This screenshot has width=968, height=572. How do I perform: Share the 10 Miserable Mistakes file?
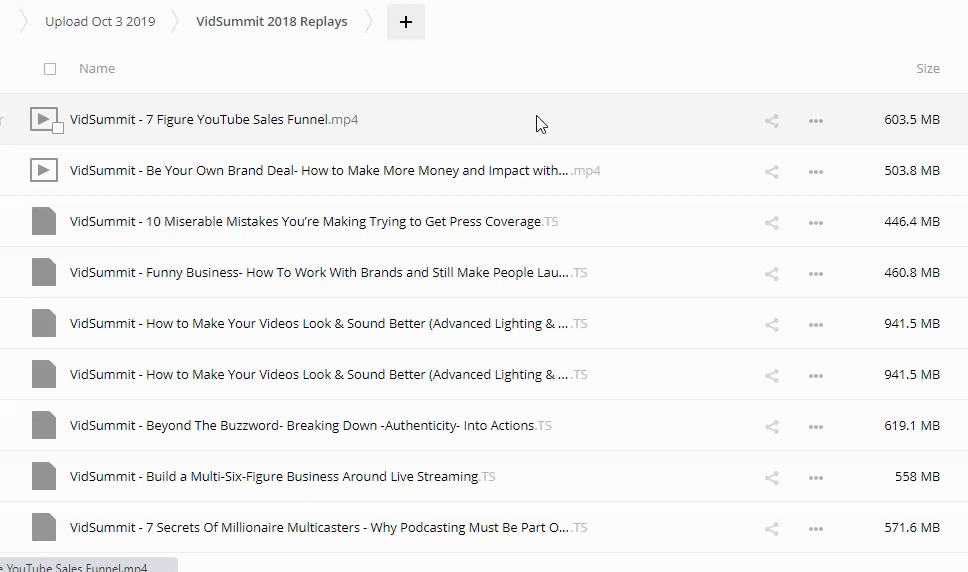pyautogui.click(x=771, y=222)
